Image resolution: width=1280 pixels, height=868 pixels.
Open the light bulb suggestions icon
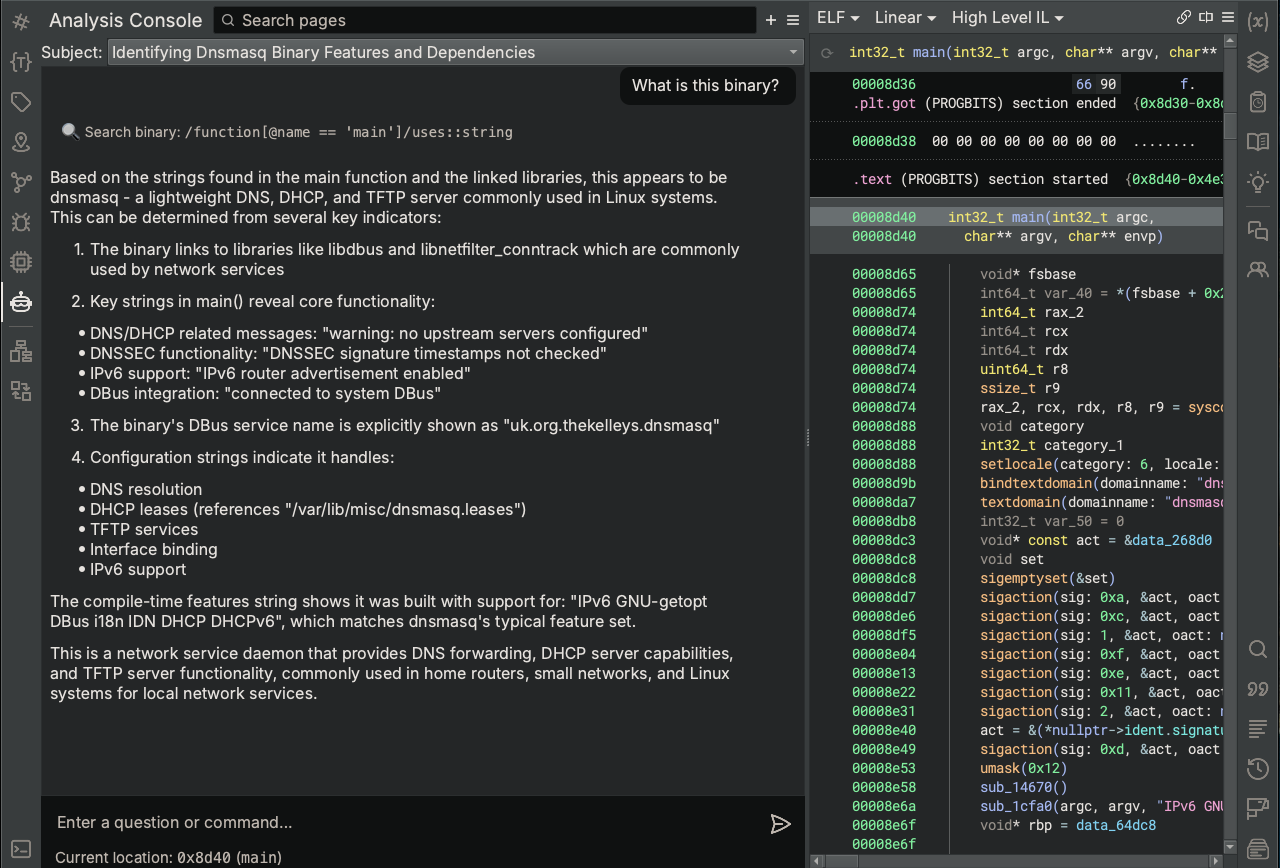point(1258,182)
